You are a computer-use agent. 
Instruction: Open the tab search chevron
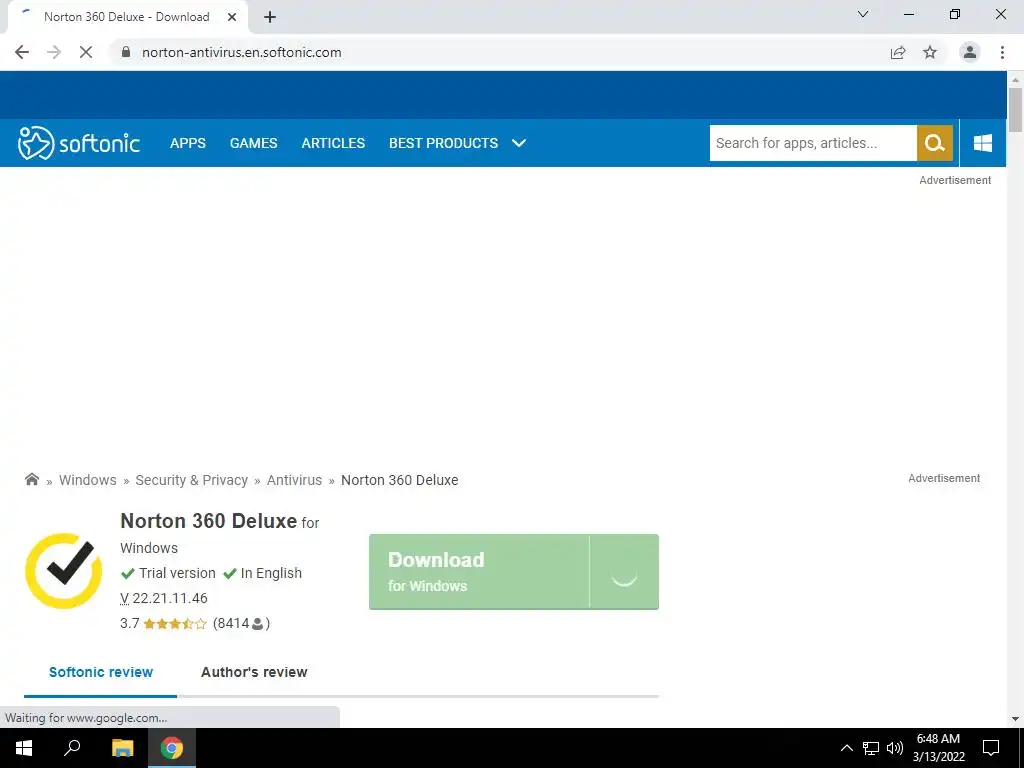coord(863,14)
